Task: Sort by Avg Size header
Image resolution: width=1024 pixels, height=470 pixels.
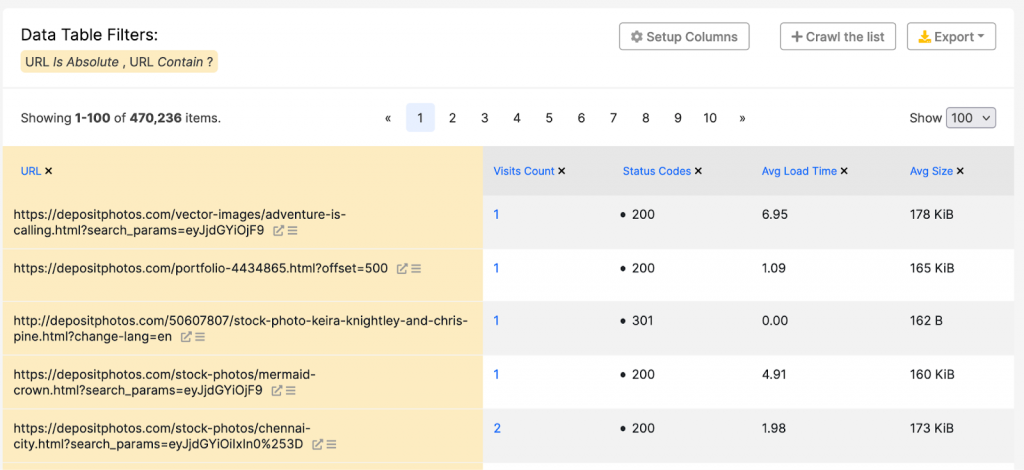Action: coord(931,171)
